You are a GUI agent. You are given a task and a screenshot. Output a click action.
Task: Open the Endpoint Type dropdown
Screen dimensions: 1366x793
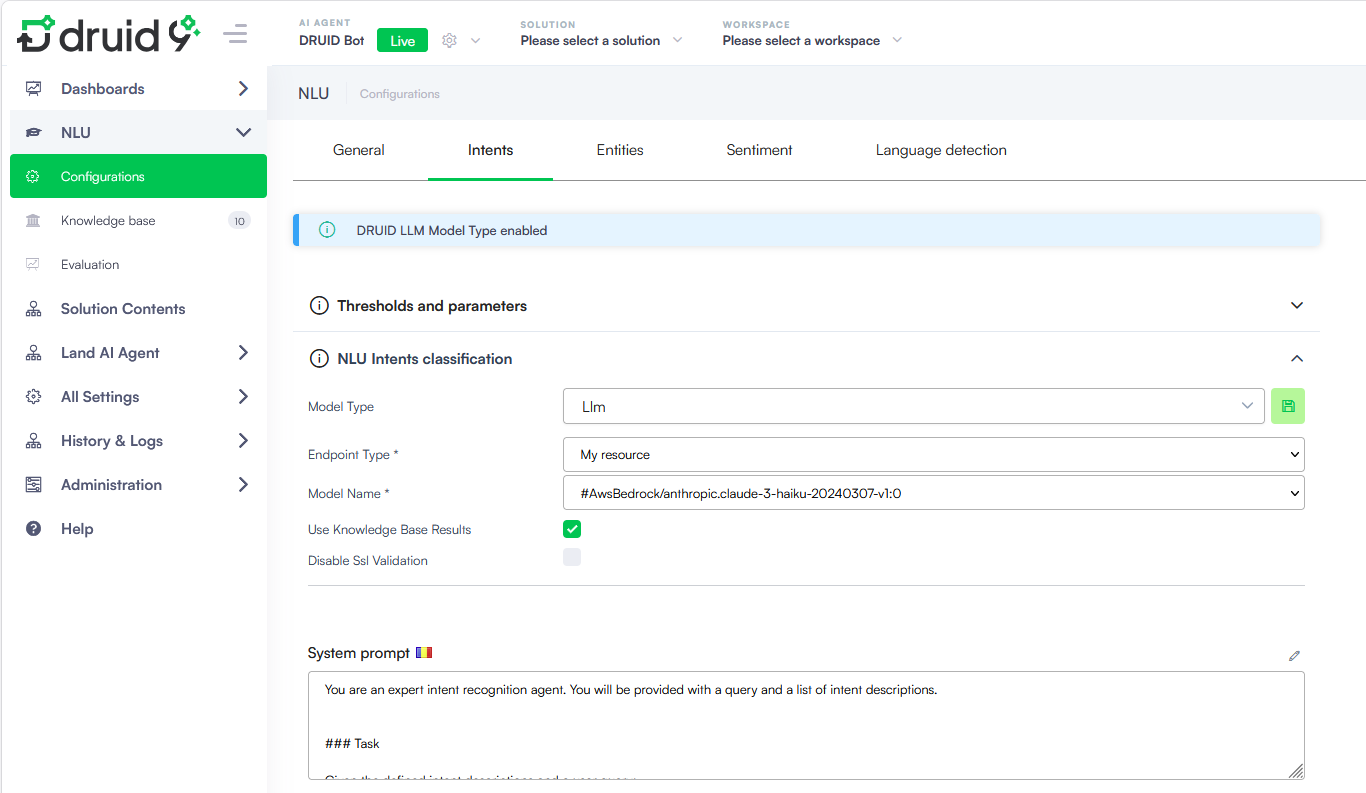pyautogui.click(x=933, y=454)
